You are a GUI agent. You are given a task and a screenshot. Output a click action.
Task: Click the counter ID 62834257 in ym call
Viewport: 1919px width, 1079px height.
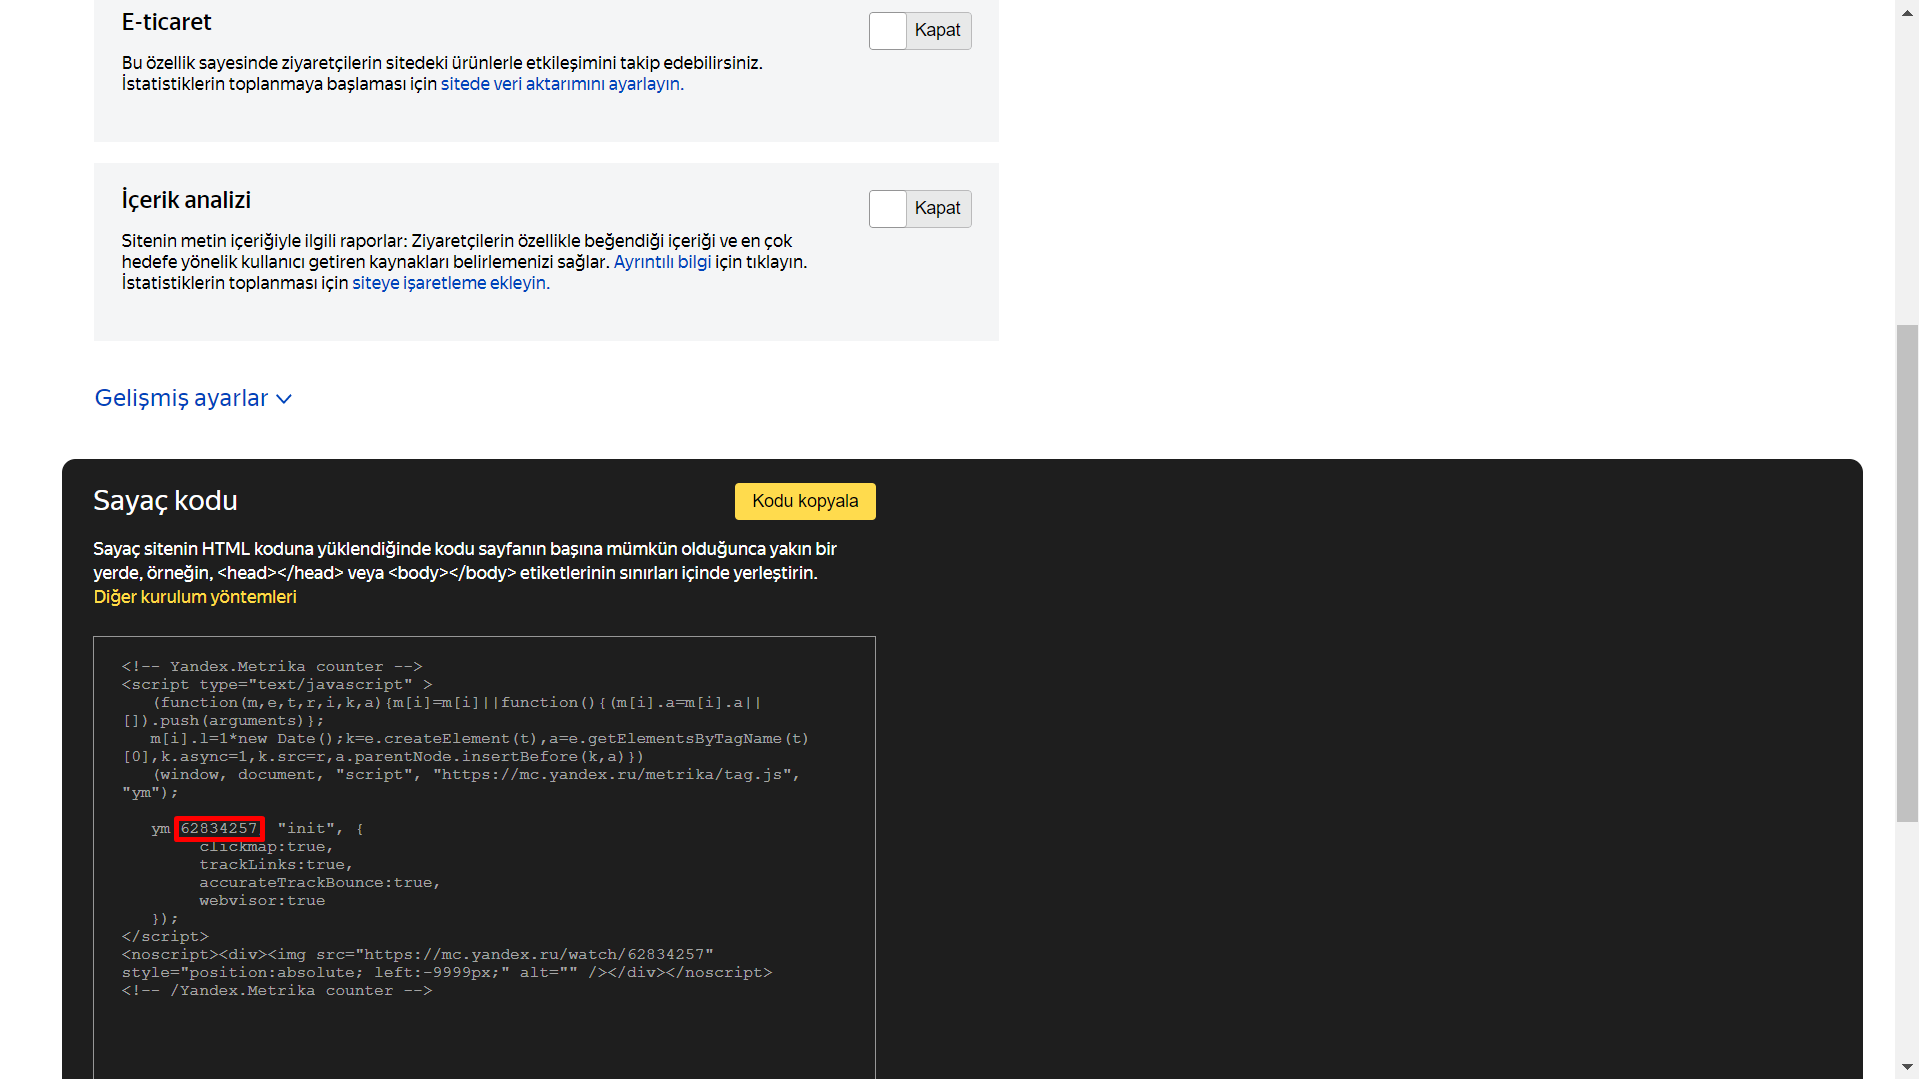tap(219, 828)
